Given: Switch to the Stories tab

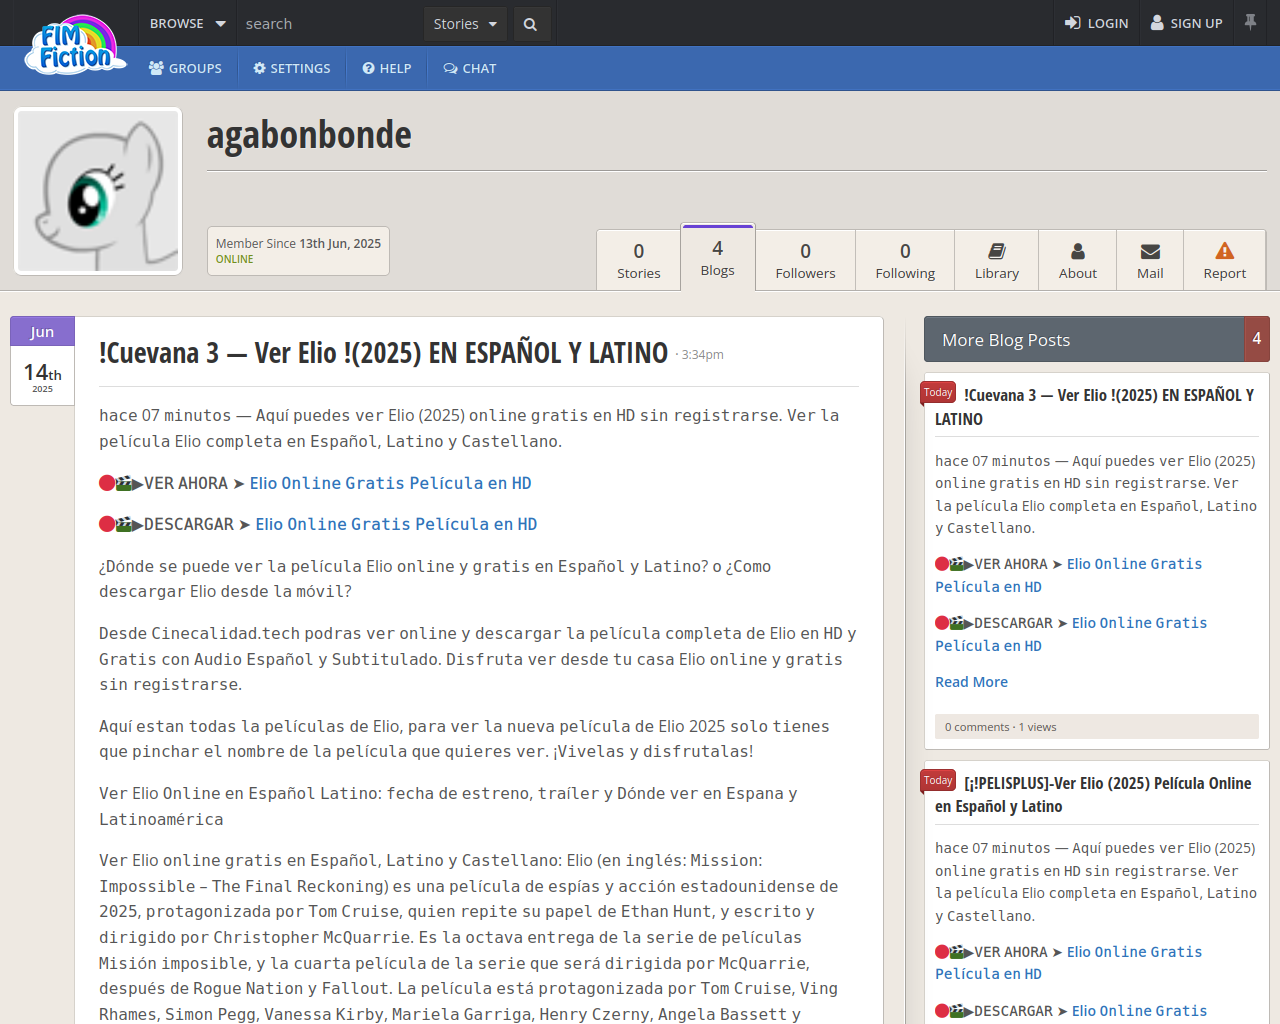Looking at the screenshot, I should [x=639, y=260].
